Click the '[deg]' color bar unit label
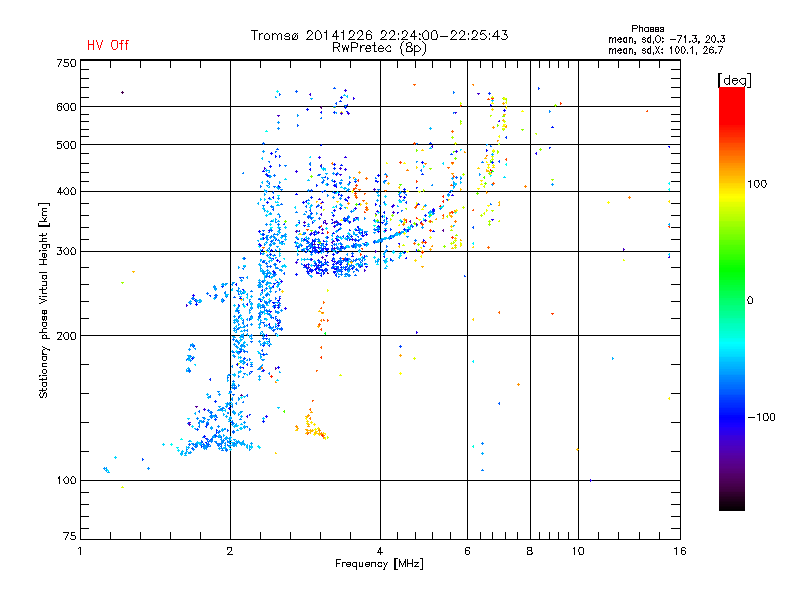Screen dimensions: 800x600 click(x=734, y=80)
